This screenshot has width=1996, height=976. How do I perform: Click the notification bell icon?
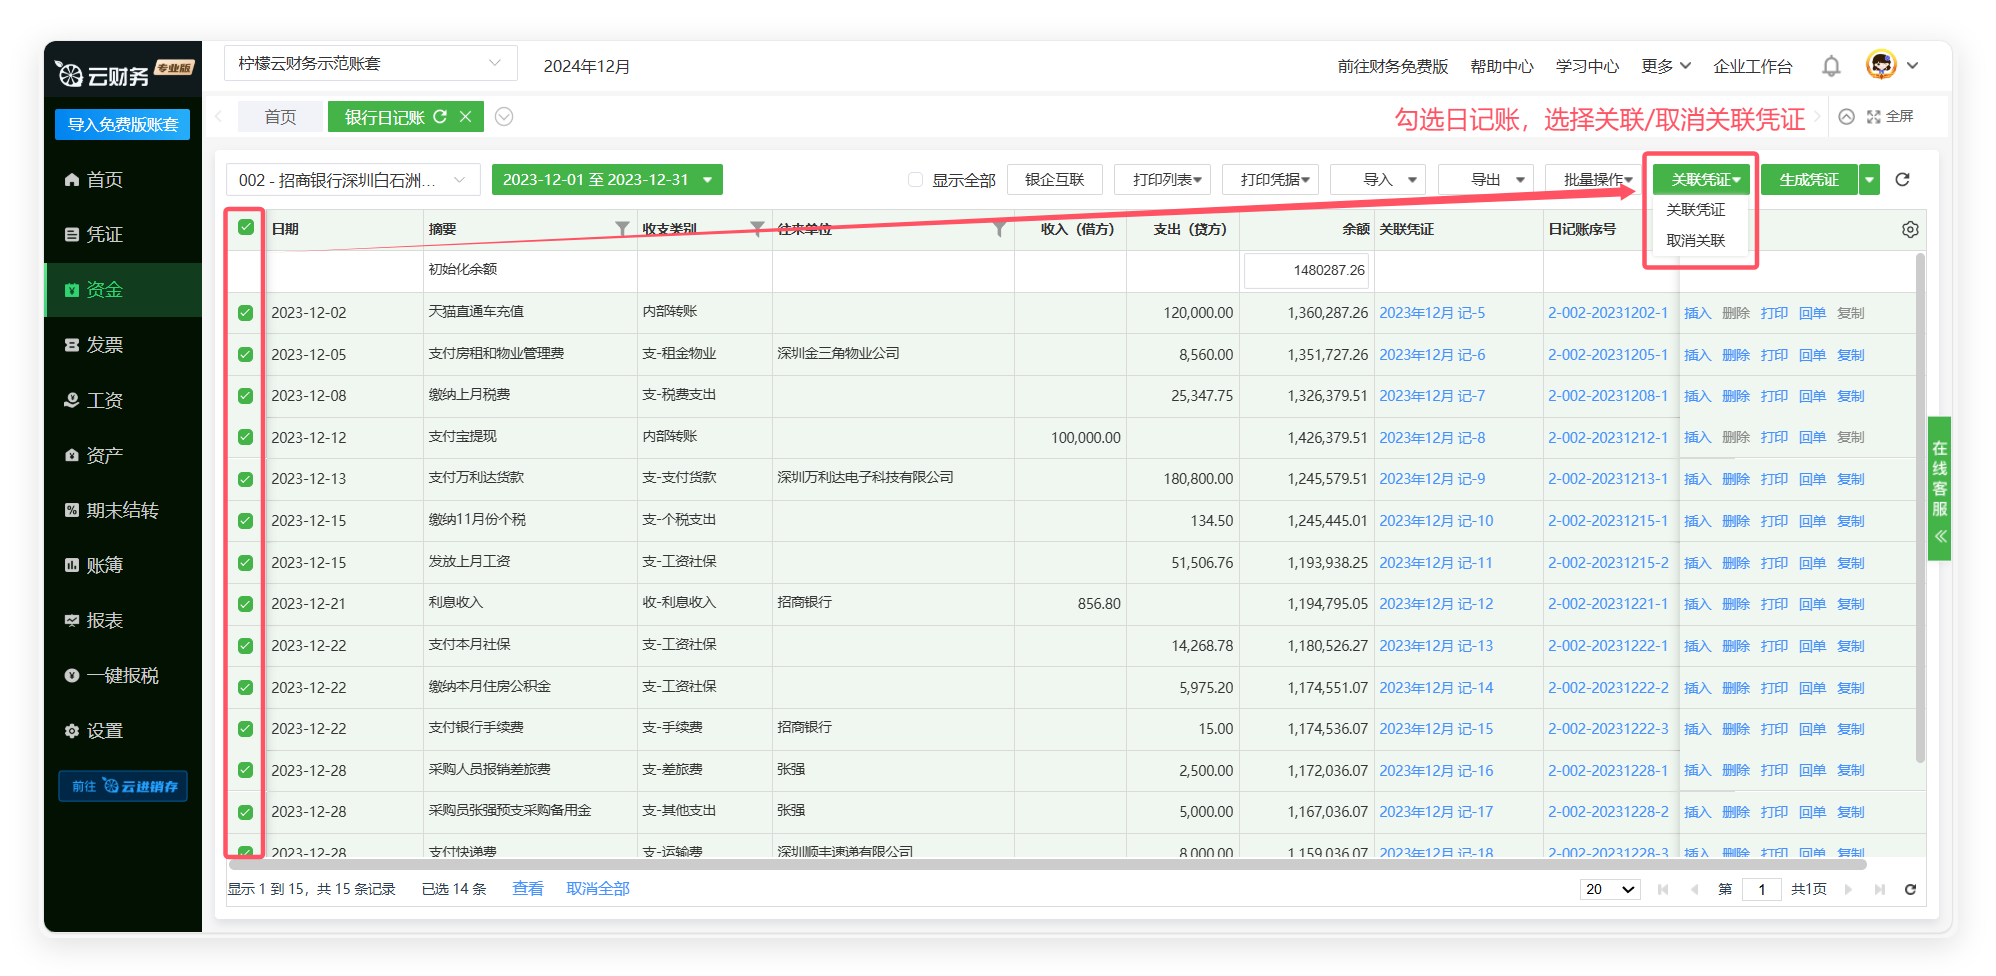[1831, 66]
